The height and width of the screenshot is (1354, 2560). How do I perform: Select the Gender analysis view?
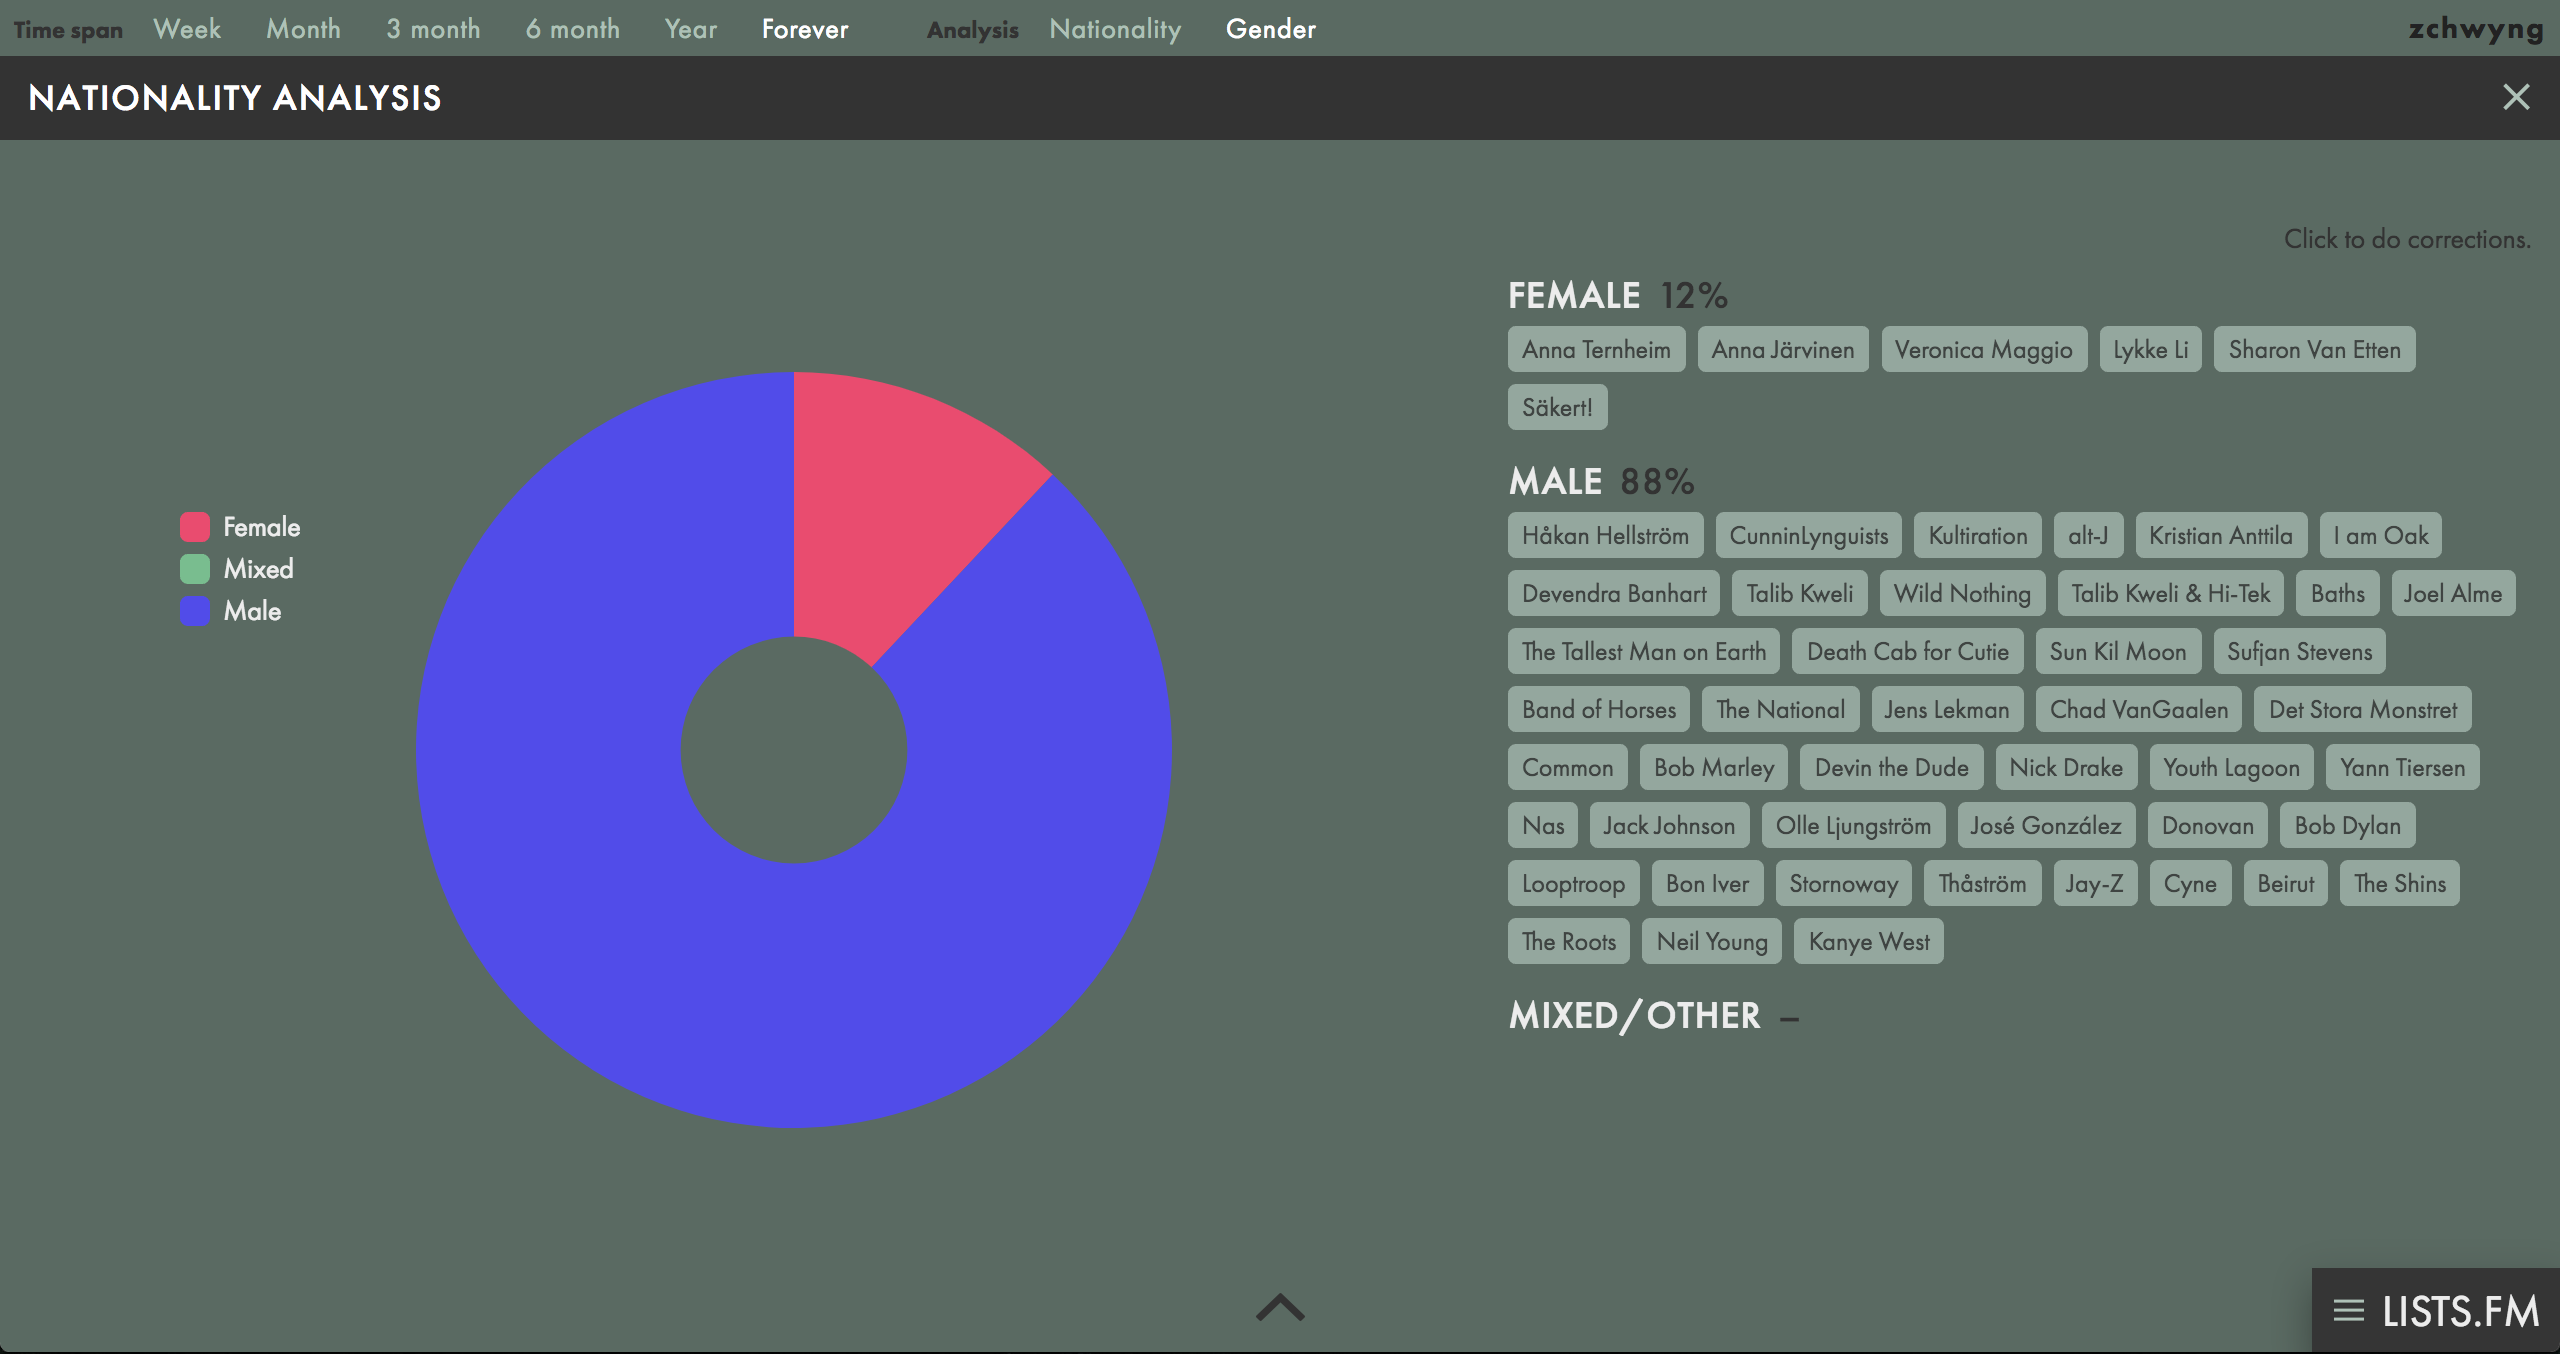[1271, 29]
